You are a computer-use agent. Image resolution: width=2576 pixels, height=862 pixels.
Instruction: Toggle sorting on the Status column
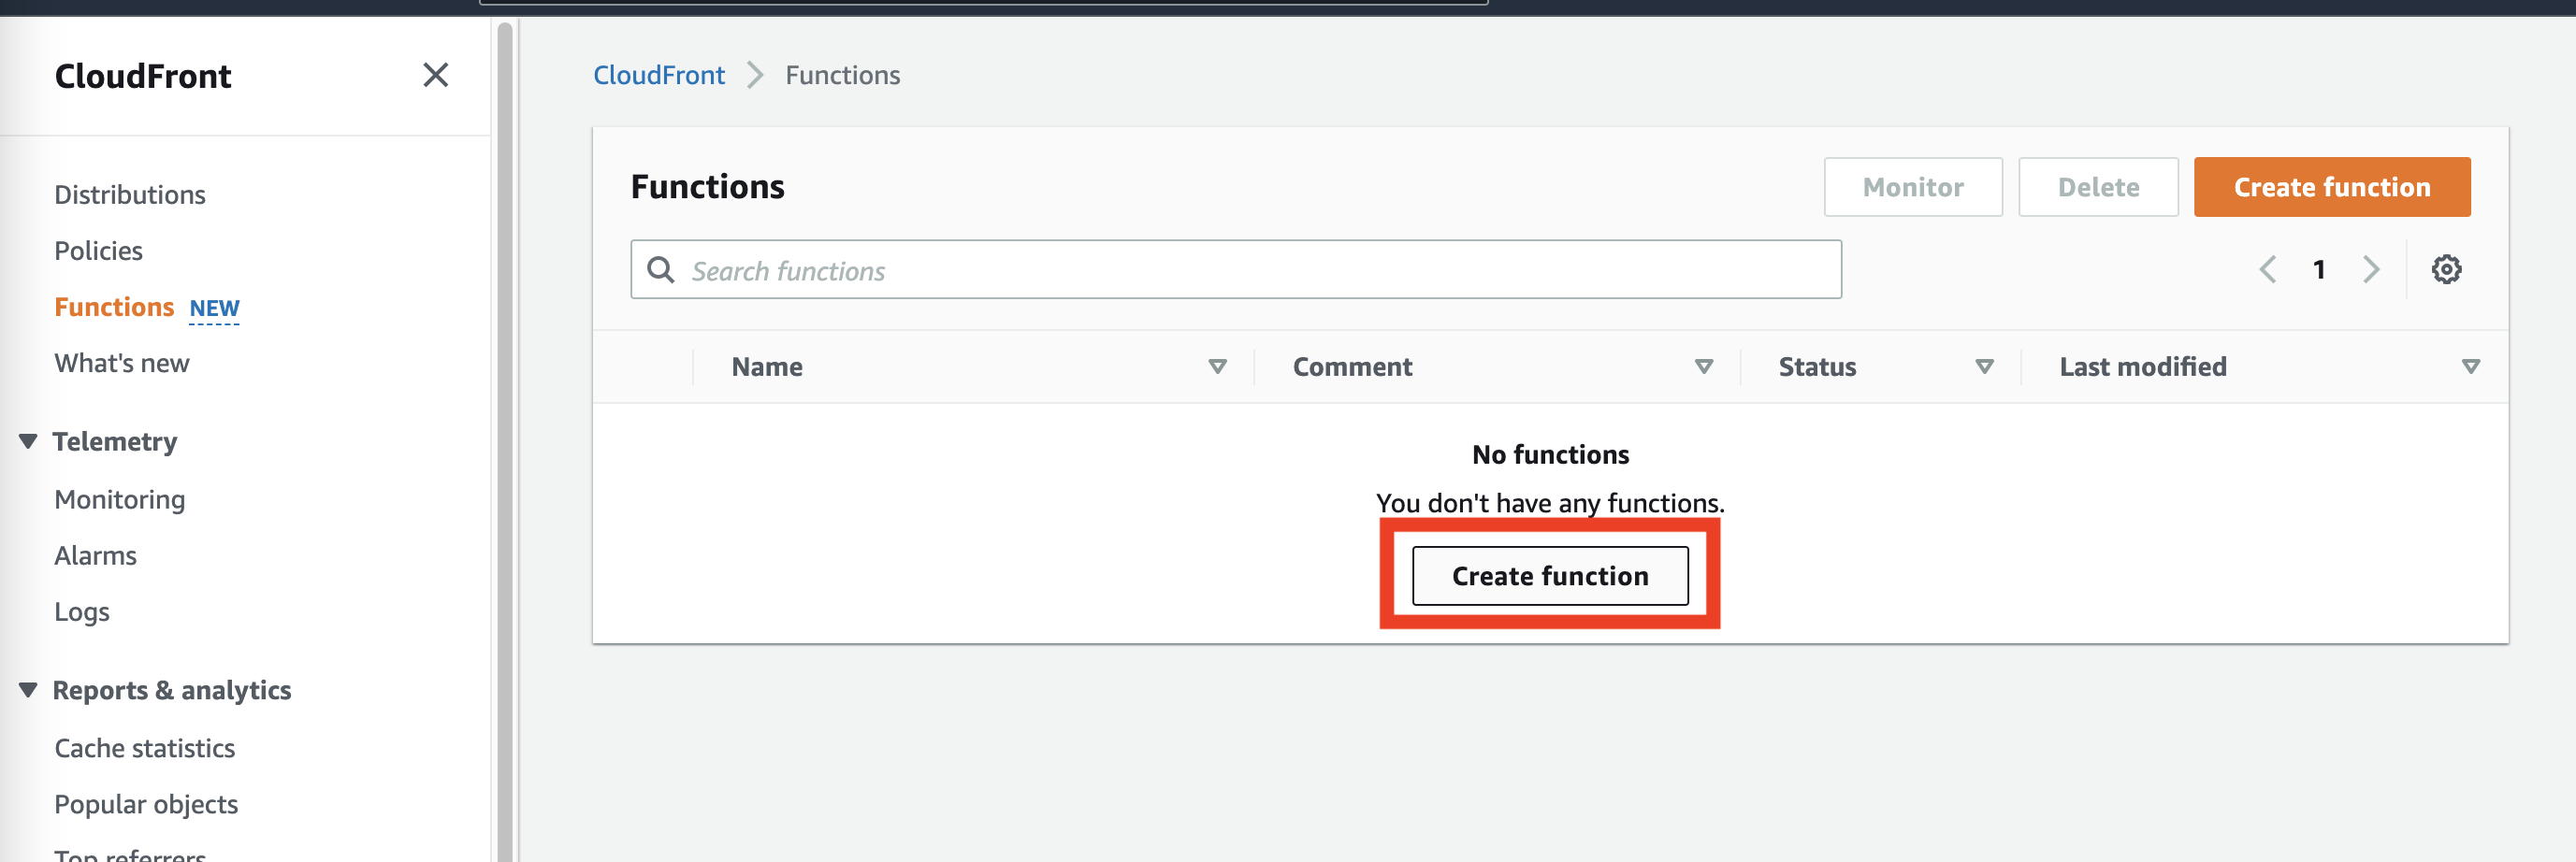point(1985,367)
